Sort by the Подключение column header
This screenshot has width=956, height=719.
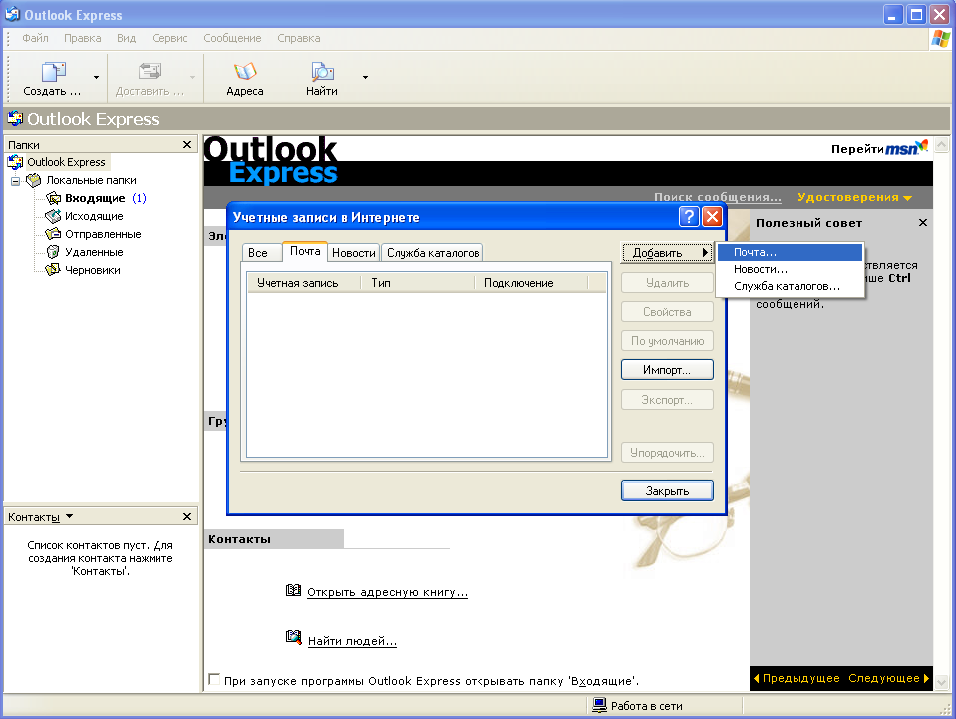pos(530,283)
